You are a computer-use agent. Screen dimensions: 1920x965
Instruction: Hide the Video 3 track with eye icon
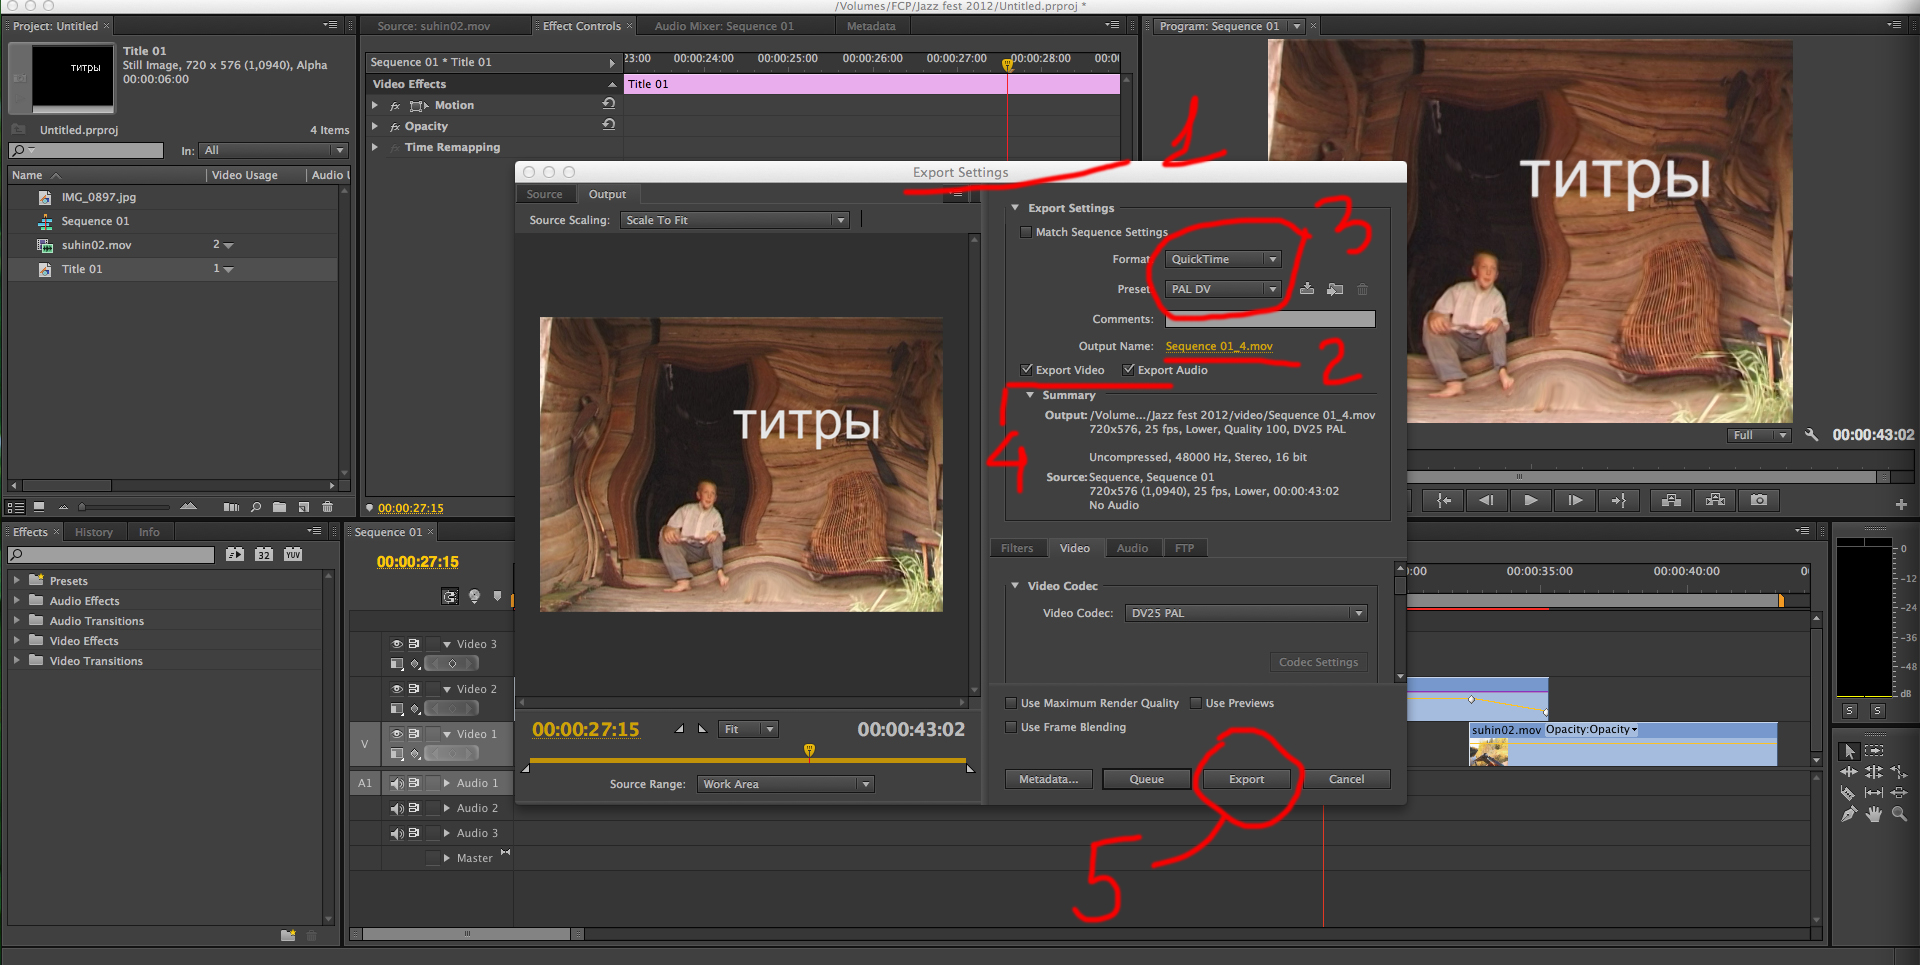[397, 644]
